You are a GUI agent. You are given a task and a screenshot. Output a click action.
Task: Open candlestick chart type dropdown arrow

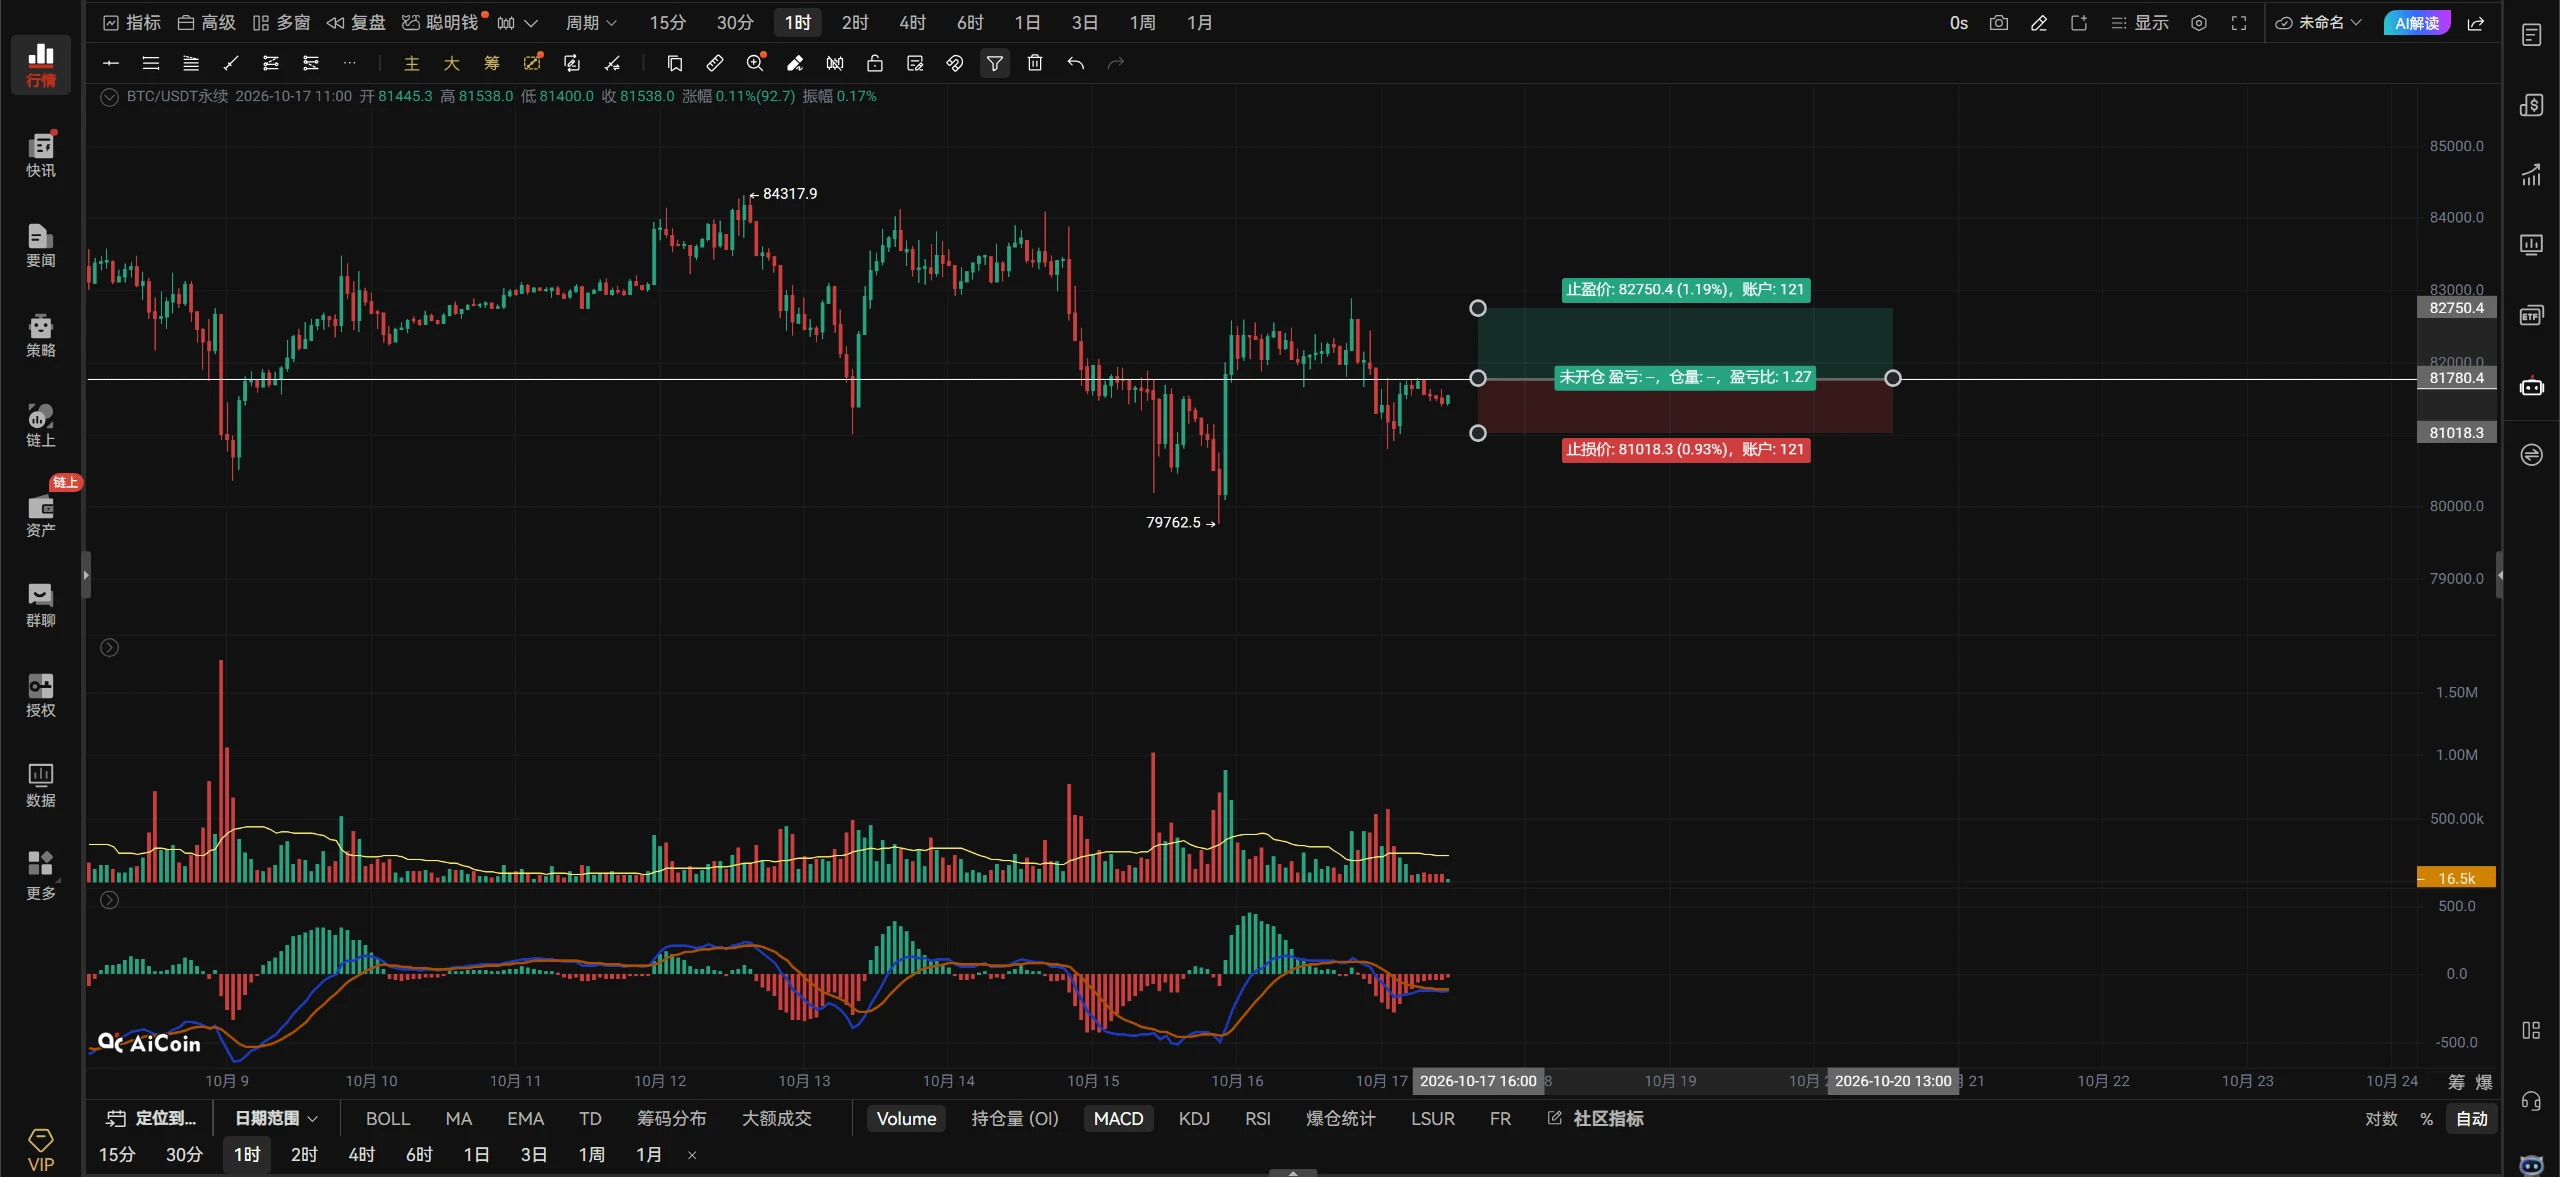coord(531,23)
